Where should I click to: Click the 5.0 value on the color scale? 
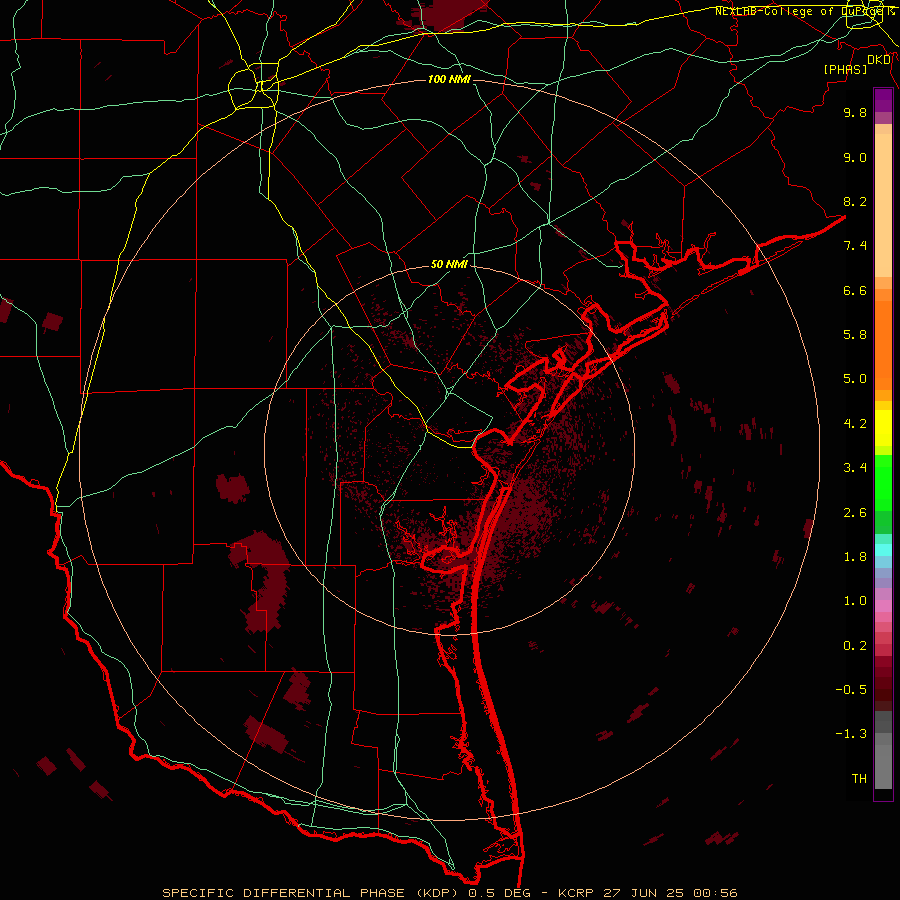[x=855, y=379]
